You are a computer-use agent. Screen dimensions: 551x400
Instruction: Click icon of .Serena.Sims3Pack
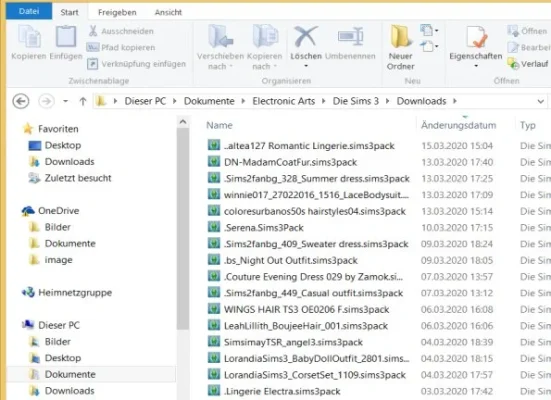(214, 227)
